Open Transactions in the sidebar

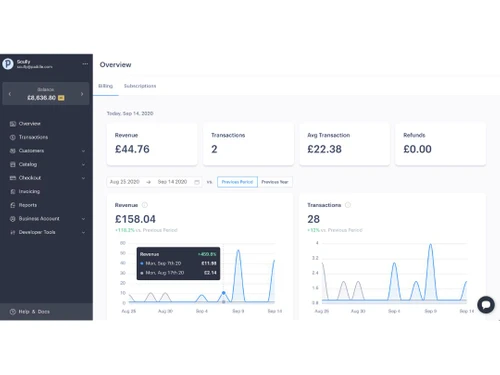click(33, 137)
